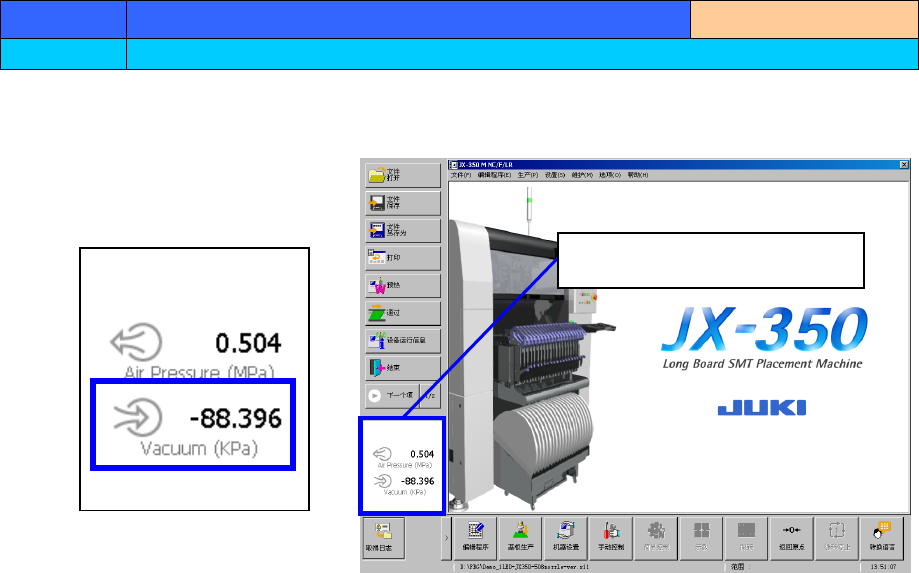The height and width of the screenshot is (573, 919).
Task: Open the 编辑程序(E) menu
Action: (x=494, y=175)
